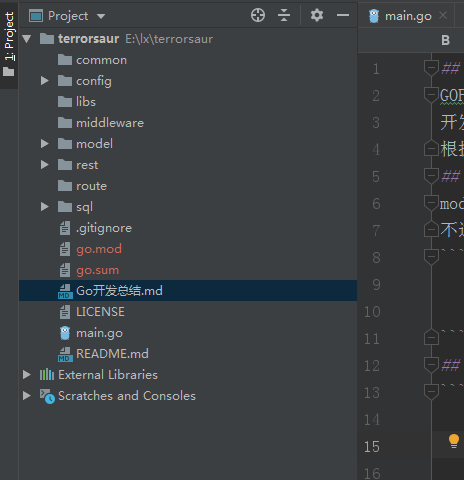This screenshot has width=464, height=480.
Task: Toggle fold marker on line 2
Action: [x=431, y=95]
